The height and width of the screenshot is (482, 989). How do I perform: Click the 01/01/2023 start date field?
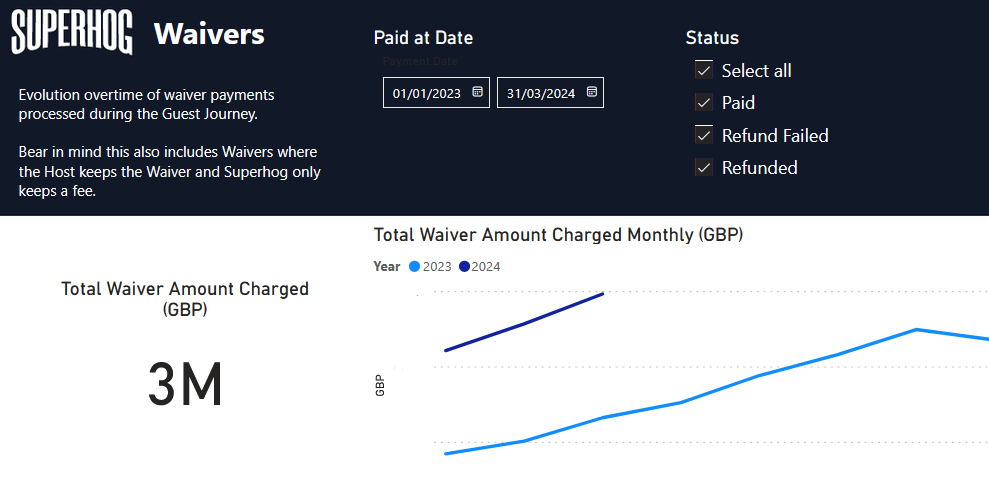tap(427, 93)
